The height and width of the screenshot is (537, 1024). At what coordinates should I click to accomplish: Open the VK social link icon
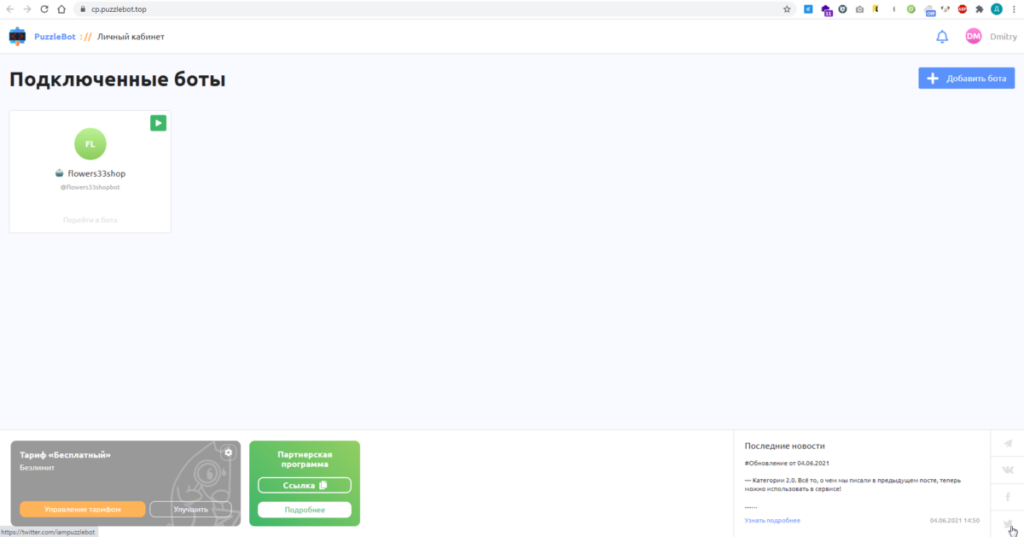[x=1007, y=470]
